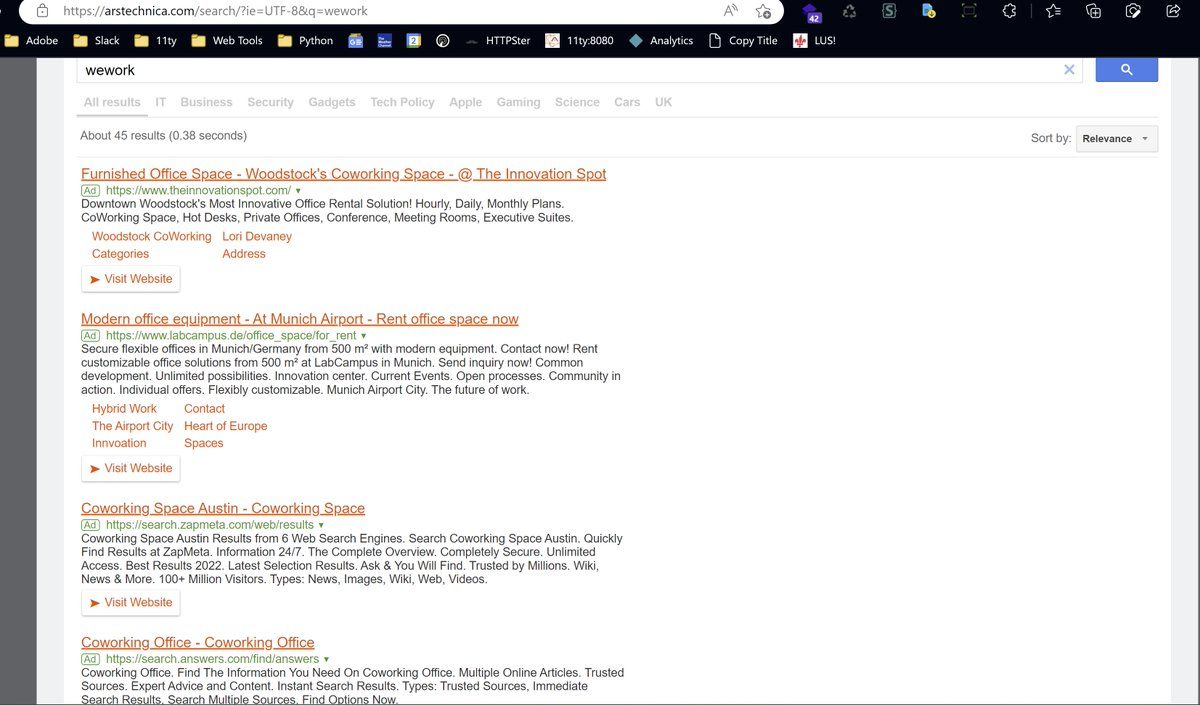The image size is (1200, 705).
Task: Switch to the Science results tab
Action: click(x=577, y=102)
